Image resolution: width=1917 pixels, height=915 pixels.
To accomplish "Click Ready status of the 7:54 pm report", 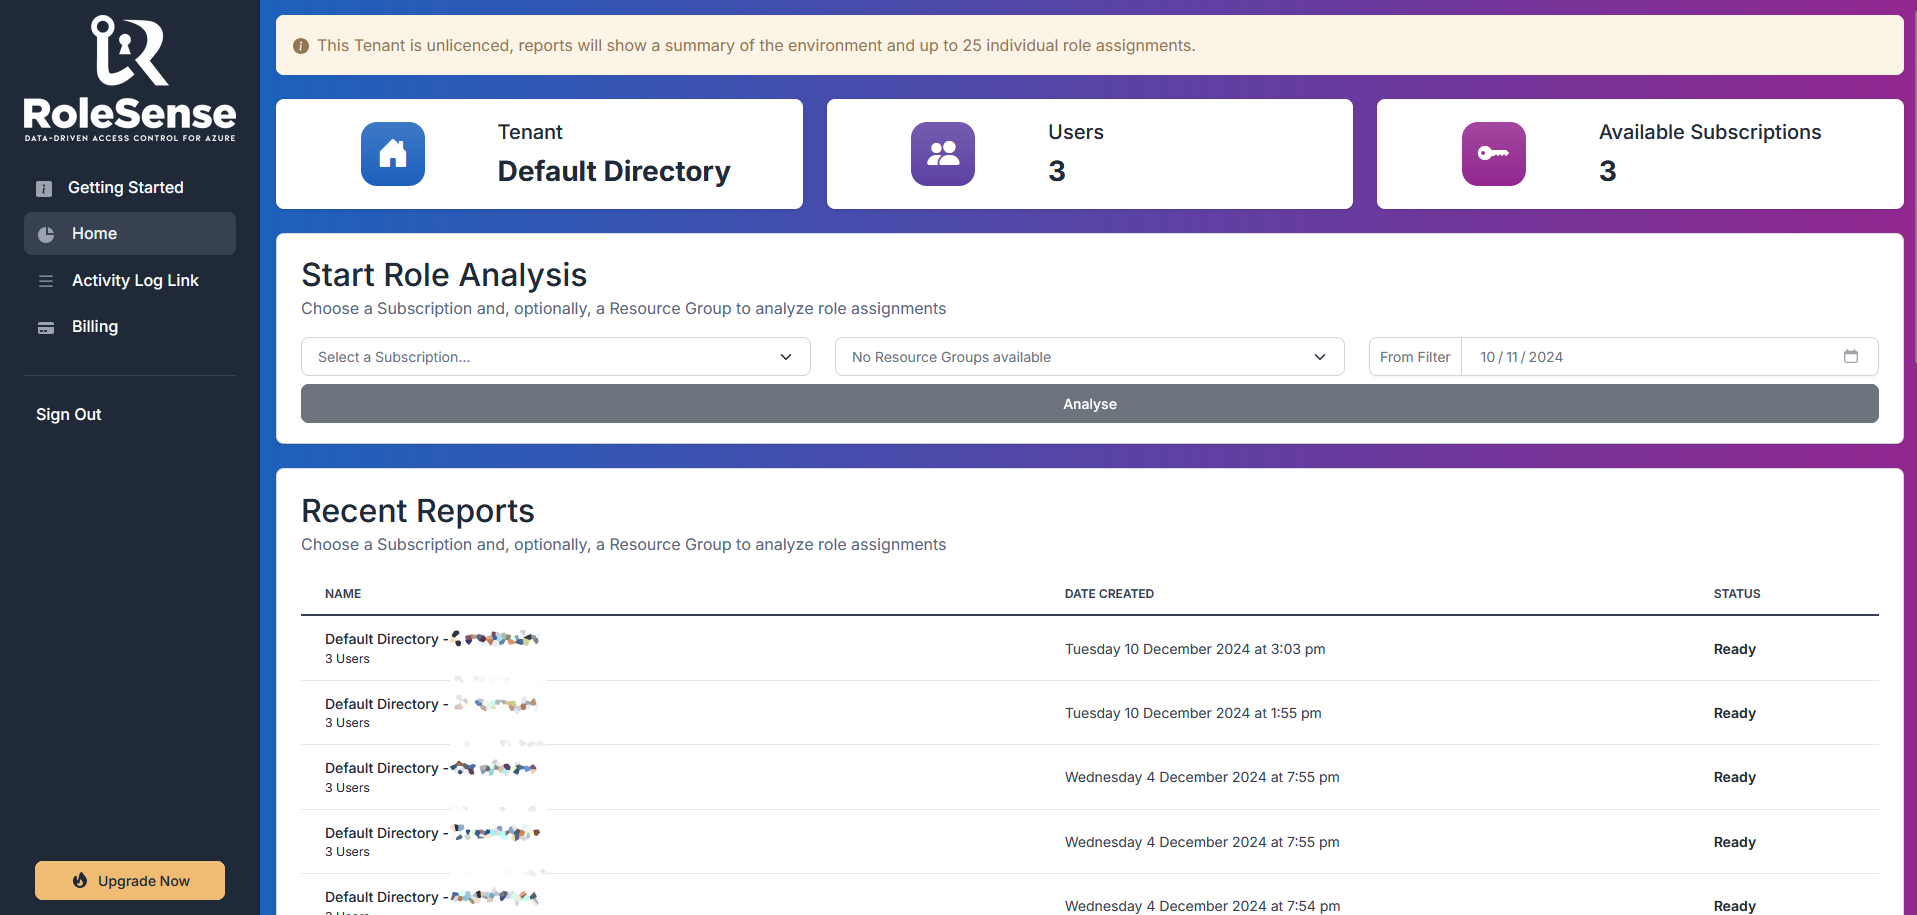I will tap(1734, 906).
